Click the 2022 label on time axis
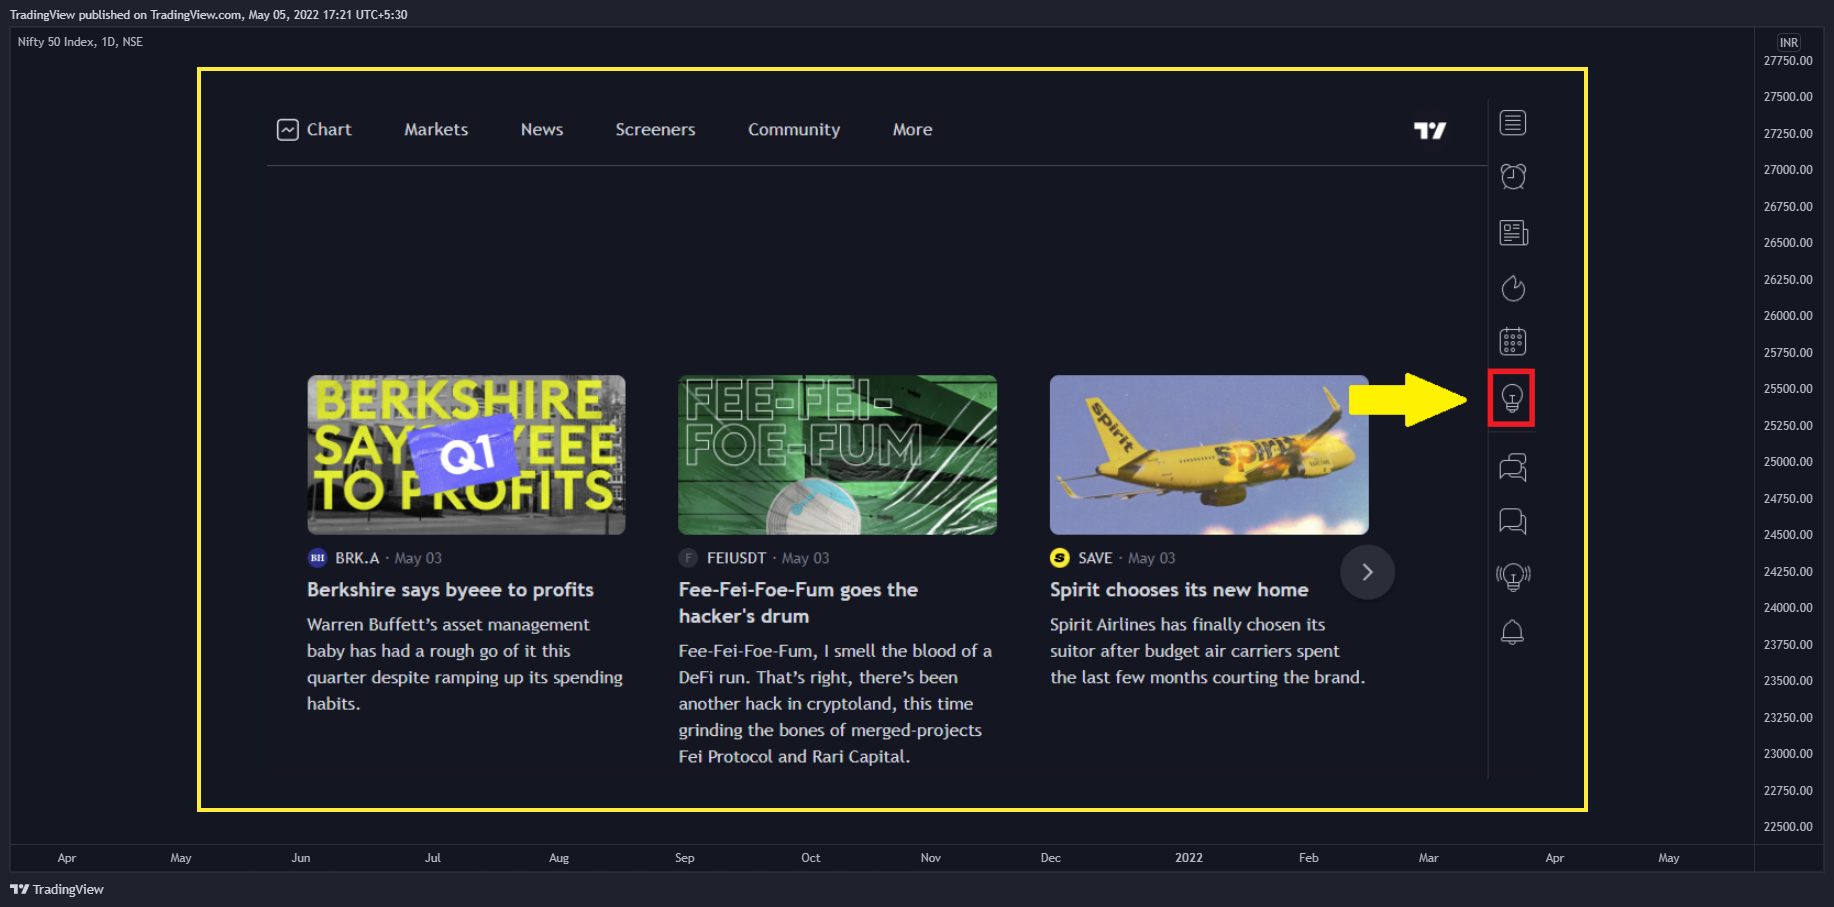 [x=1189, y=858]
